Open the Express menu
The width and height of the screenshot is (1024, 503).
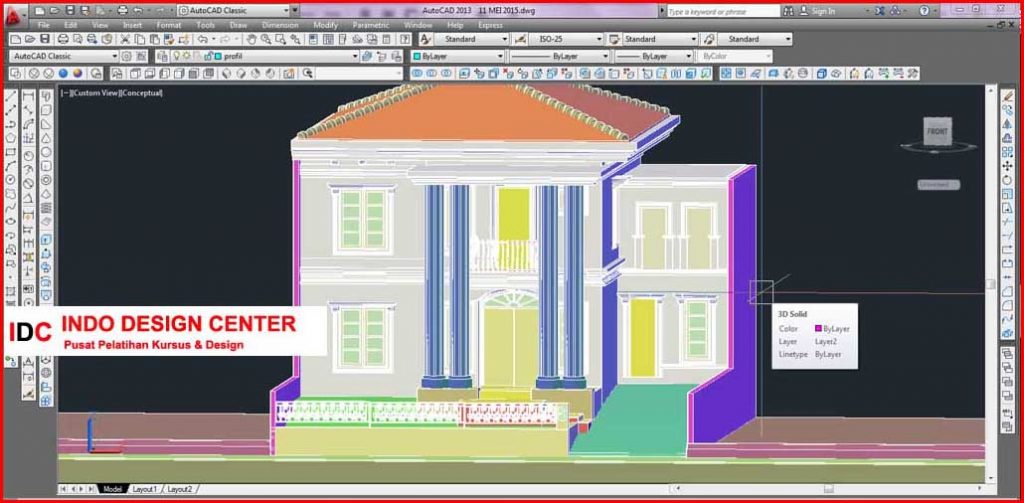tap(490, 25)
